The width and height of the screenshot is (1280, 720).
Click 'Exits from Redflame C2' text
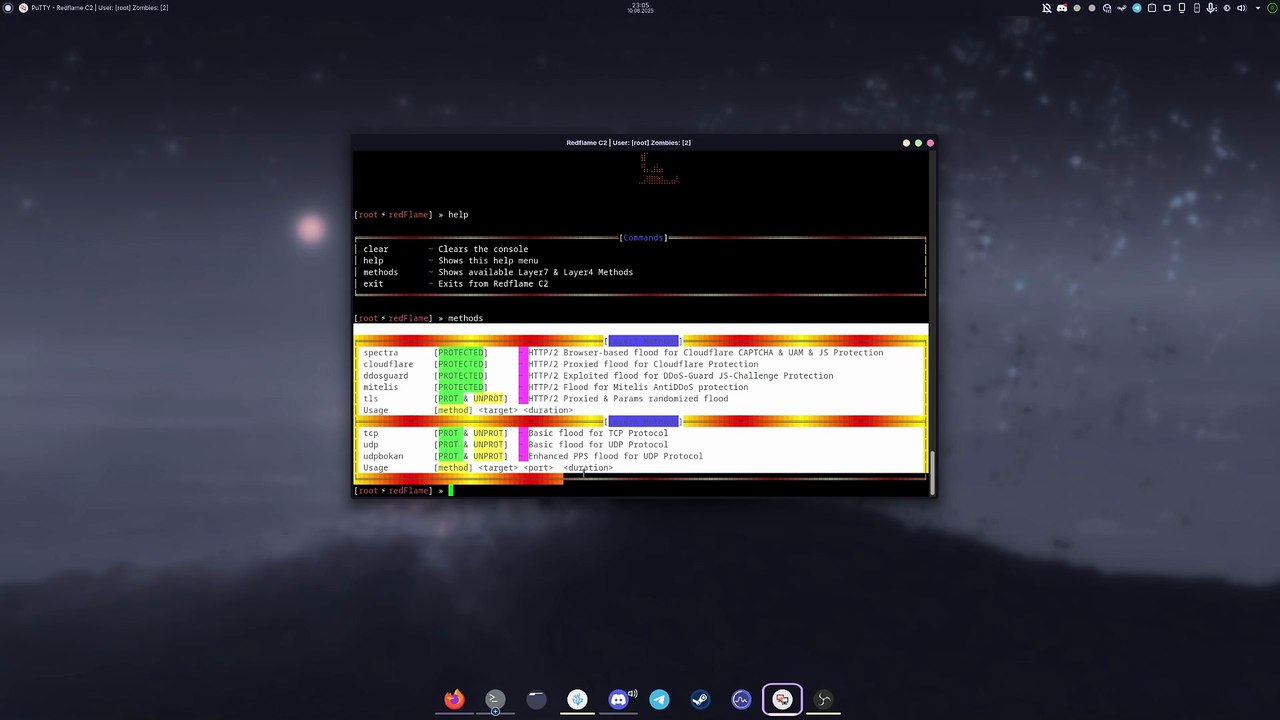click(493, 284)
